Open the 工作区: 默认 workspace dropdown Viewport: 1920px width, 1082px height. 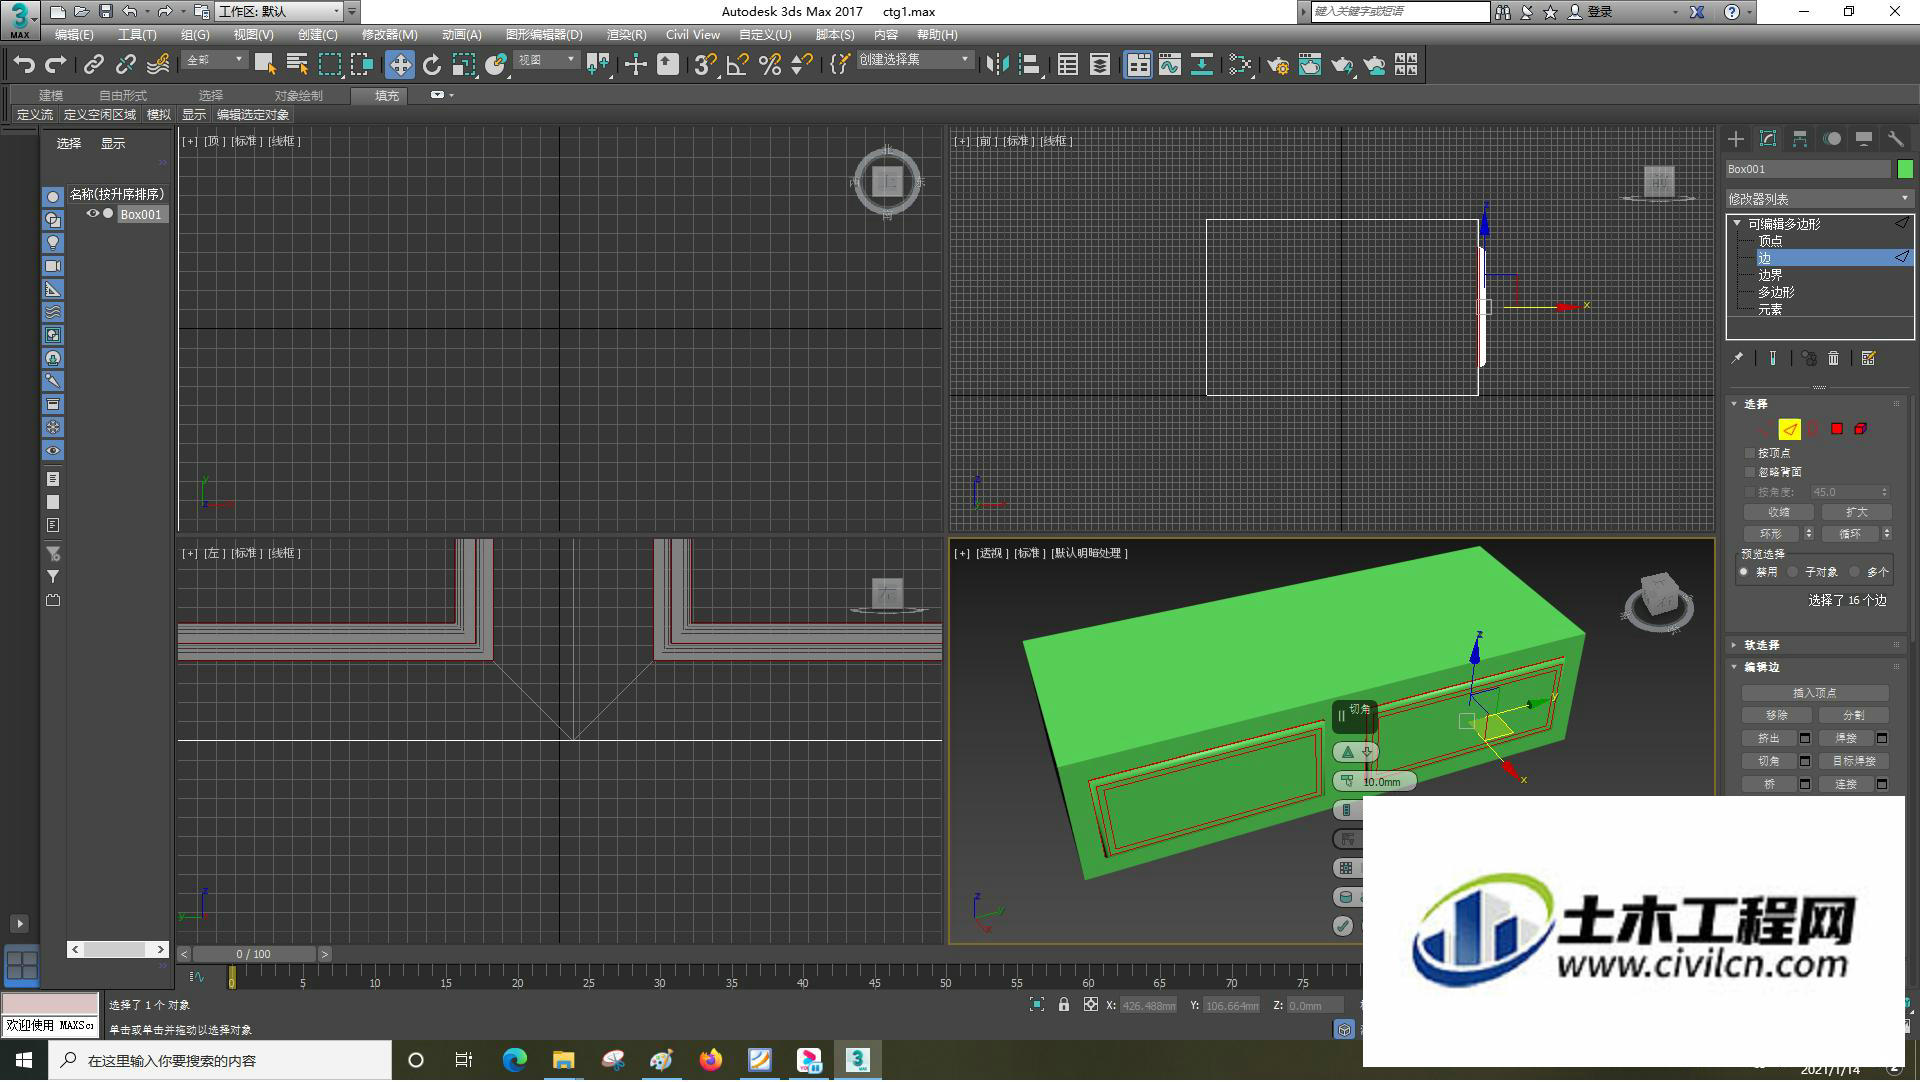coord(279,12)
